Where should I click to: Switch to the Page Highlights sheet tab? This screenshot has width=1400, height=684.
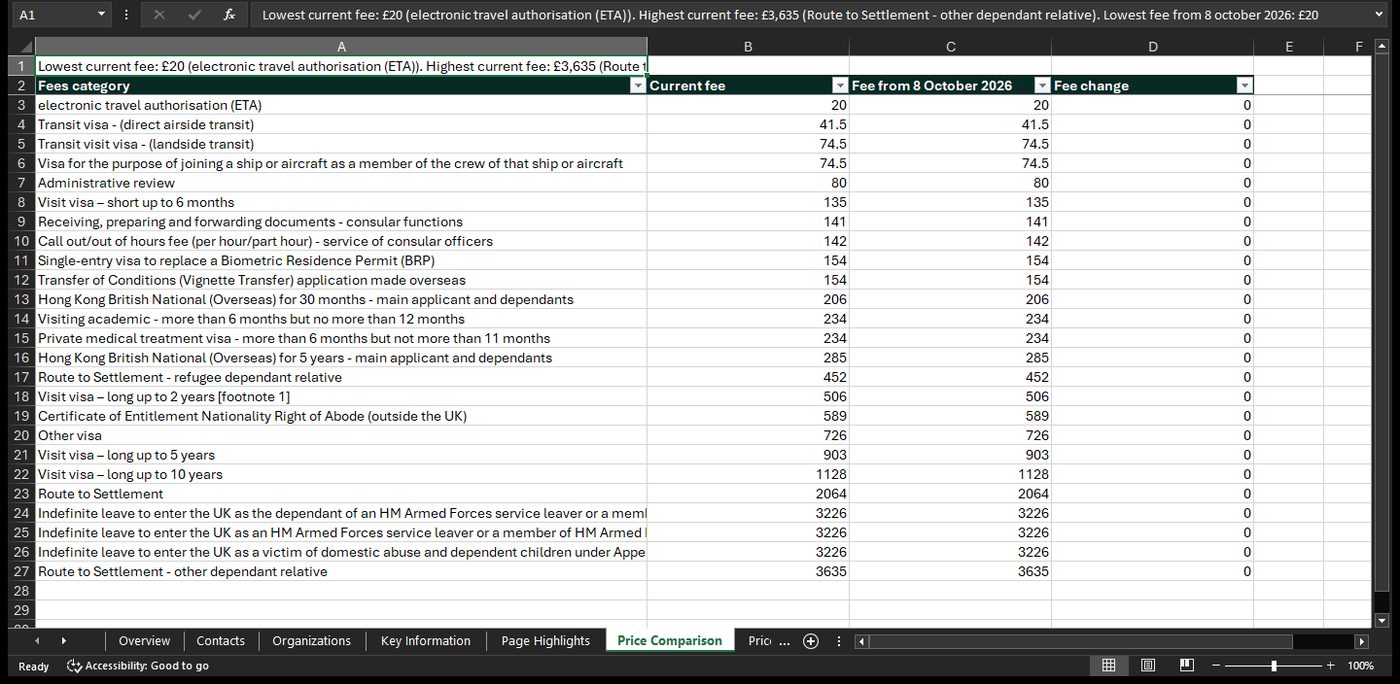coord(545,641)
